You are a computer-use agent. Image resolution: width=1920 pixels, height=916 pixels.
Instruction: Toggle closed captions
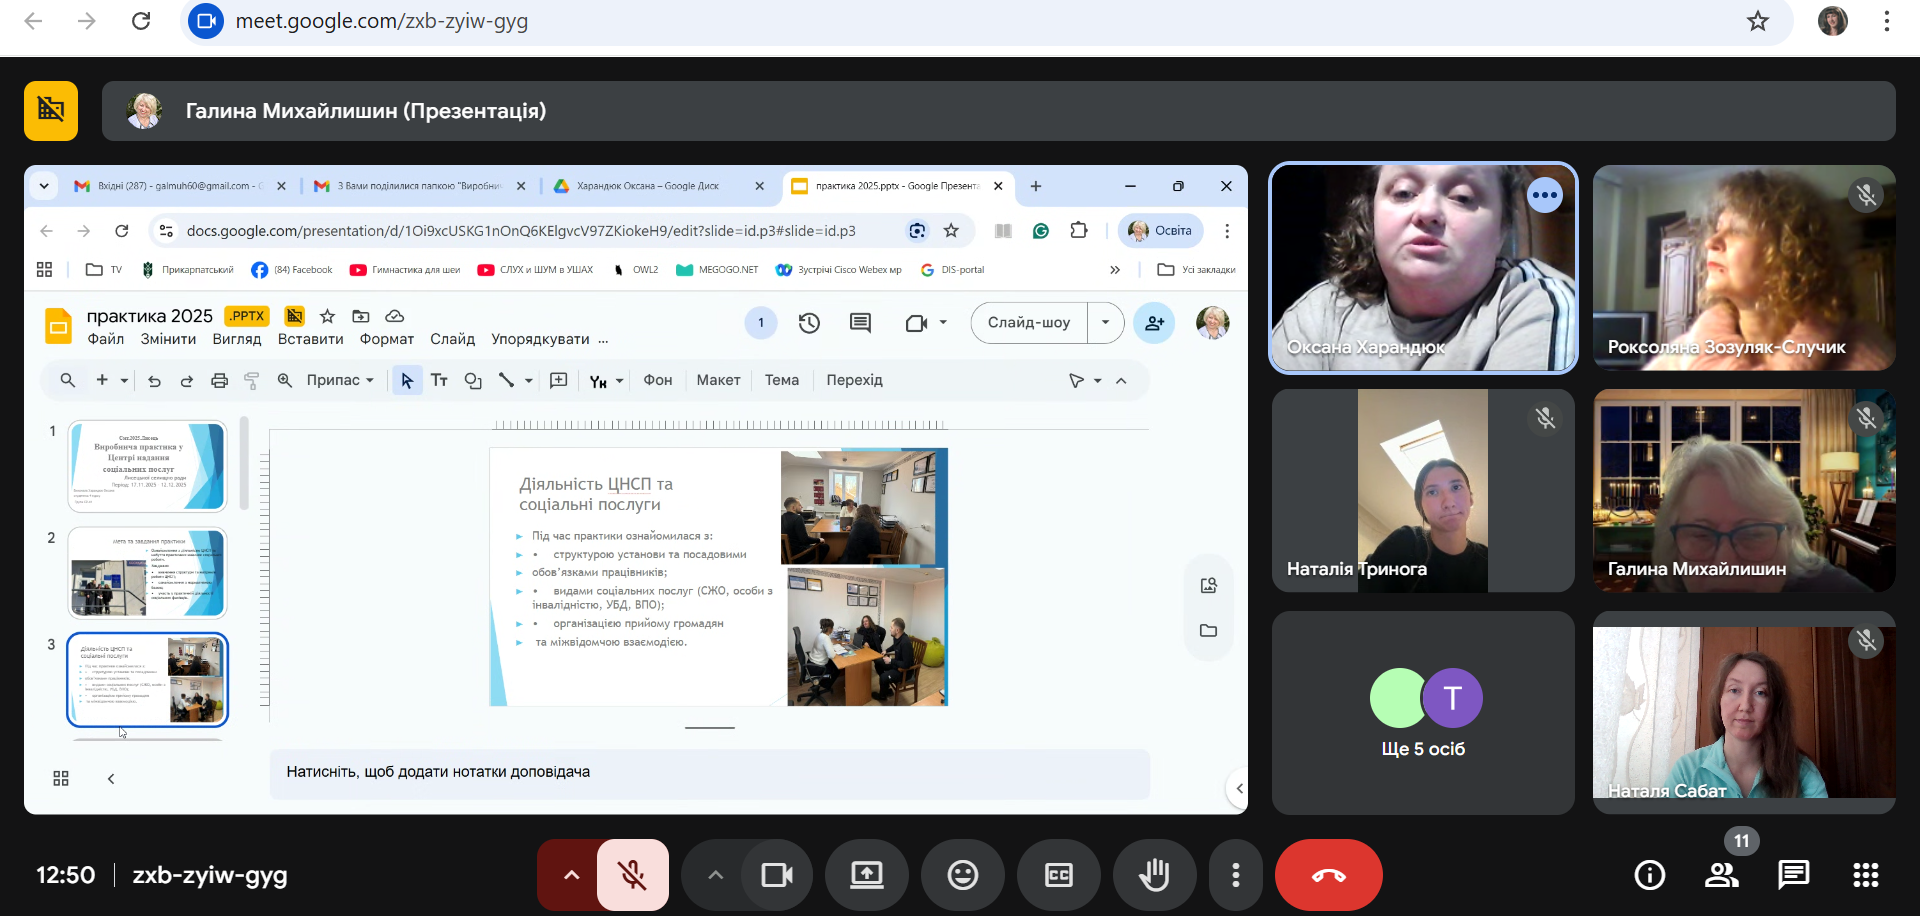pos(1058,876)
